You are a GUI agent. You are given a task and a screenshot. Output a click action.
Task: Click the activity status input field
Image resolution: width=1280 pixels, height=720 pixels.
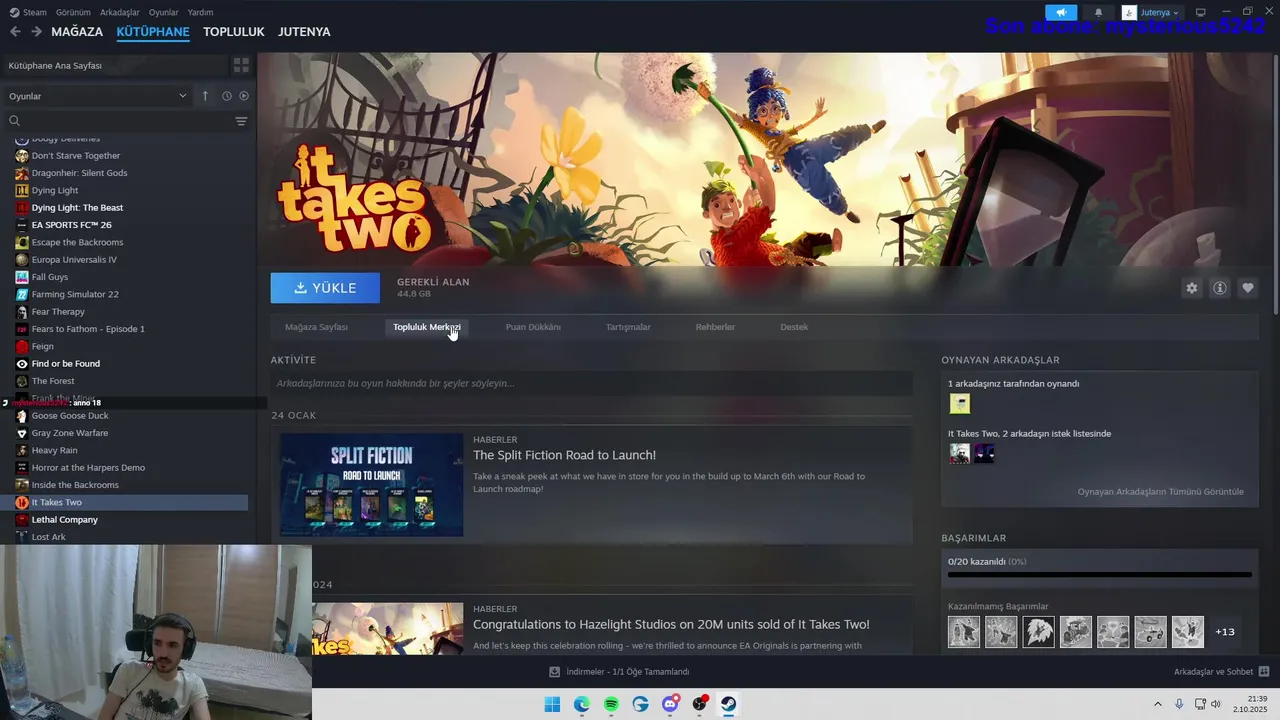591,383
